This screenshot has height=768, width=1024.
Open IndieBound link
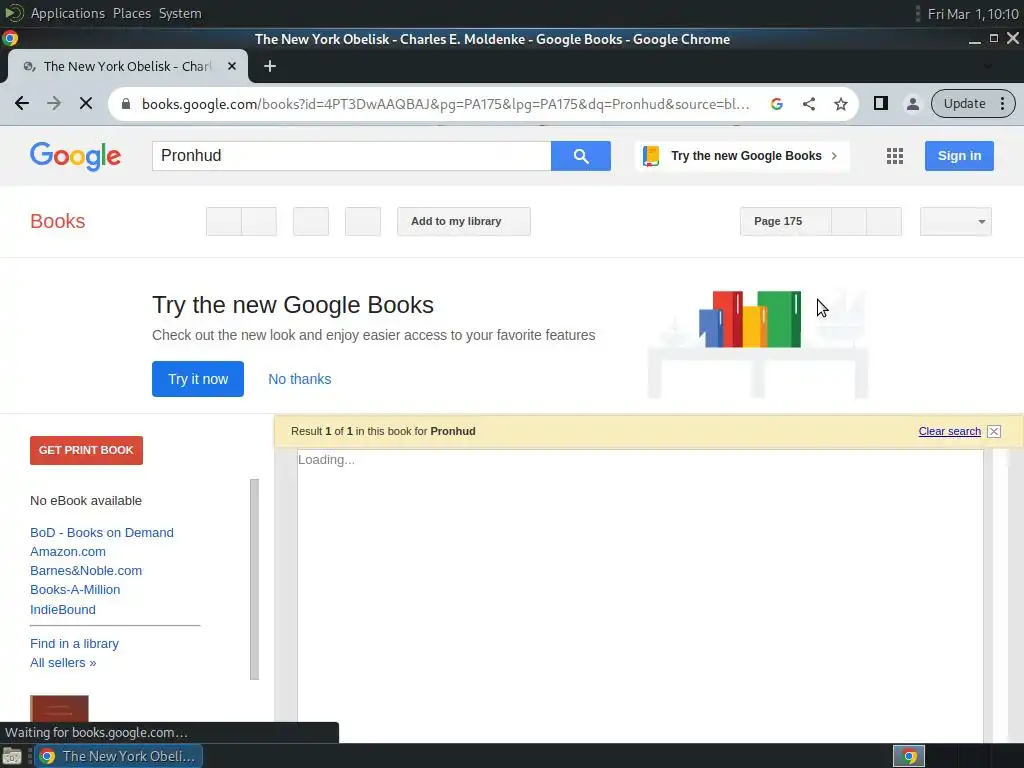(63, 609)
